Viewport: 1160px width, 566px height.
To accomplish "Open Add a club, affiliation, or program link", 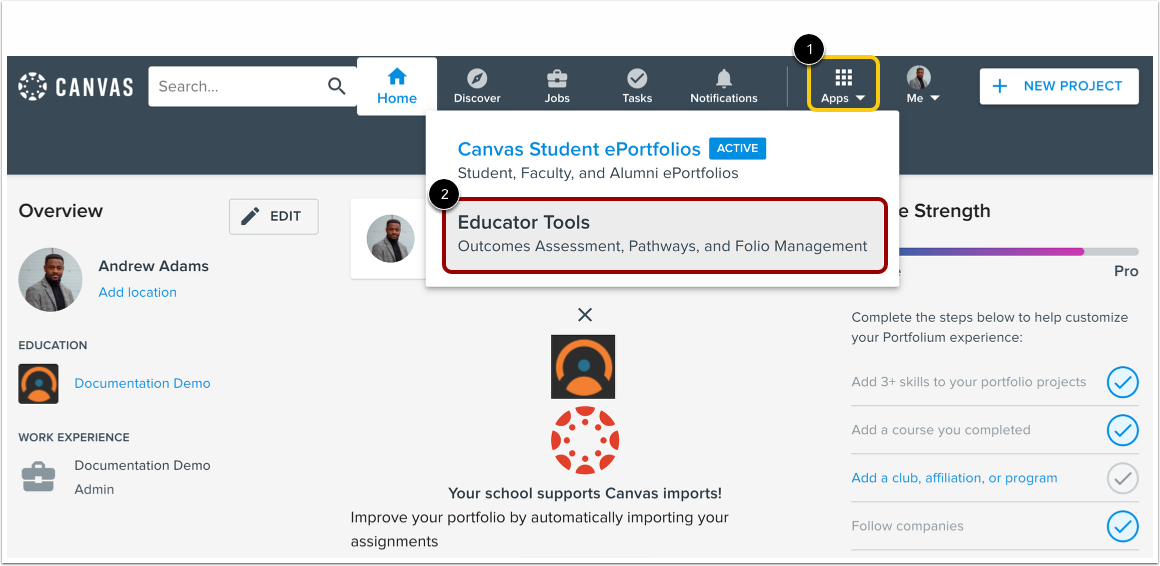I will click(x=954, y=478).
